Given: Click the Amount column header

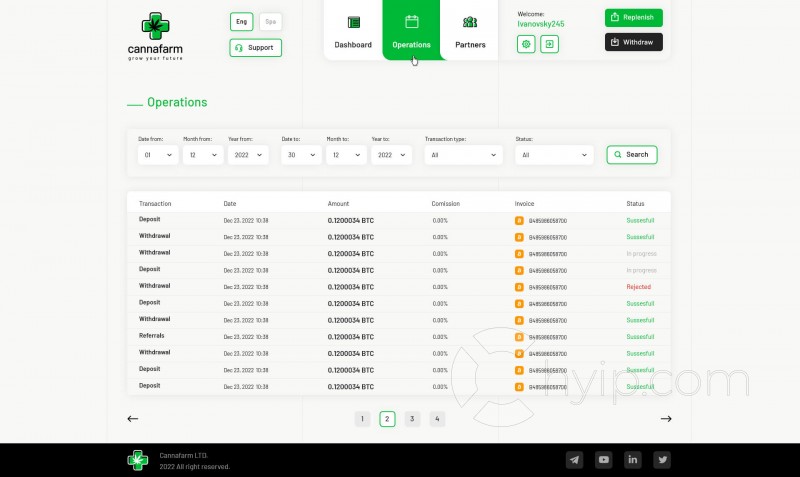Looking at the screenshot, I should pos(338,204).
